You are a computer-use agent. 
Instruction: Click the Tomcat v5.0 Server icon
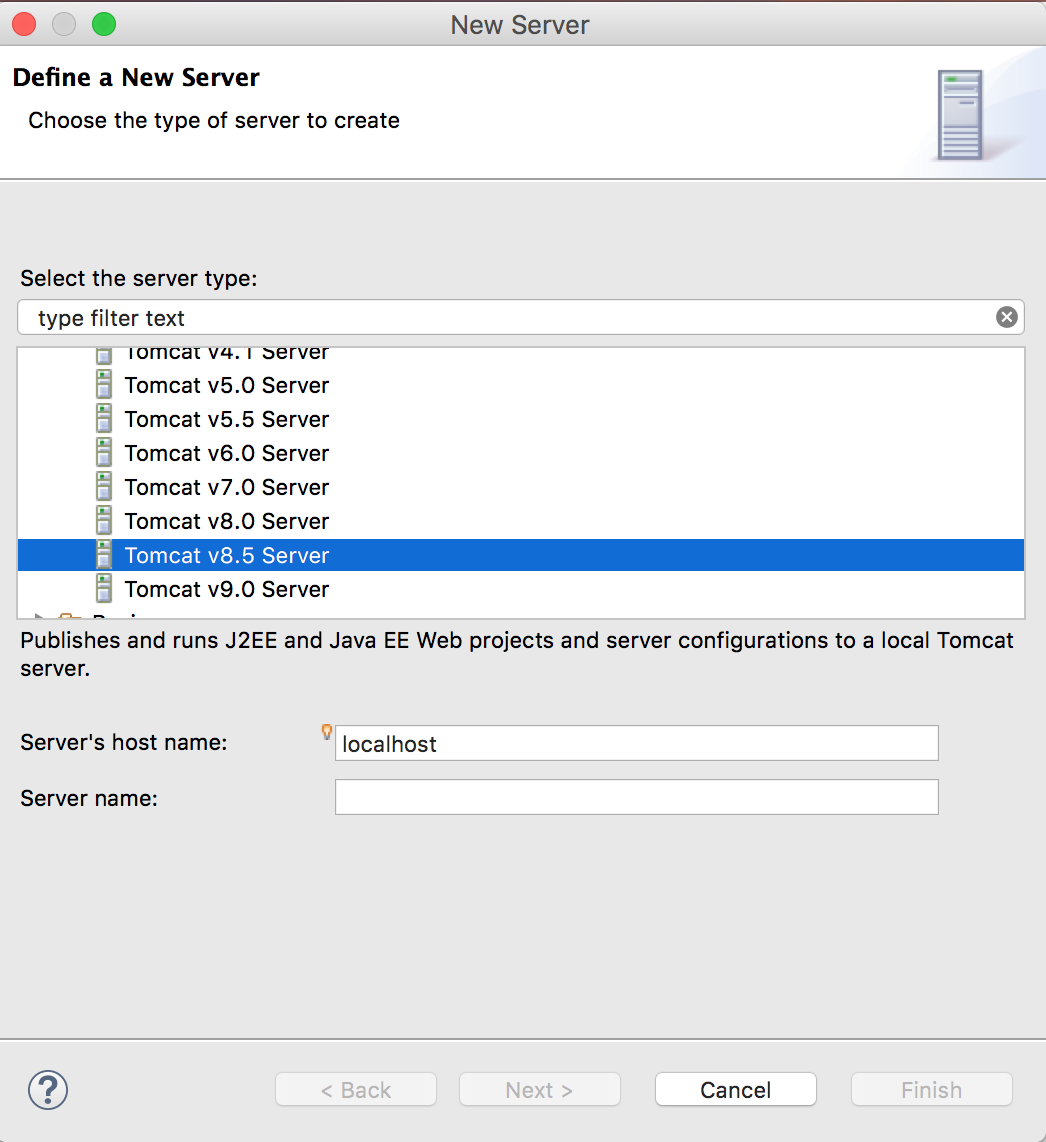click(104, 385)
